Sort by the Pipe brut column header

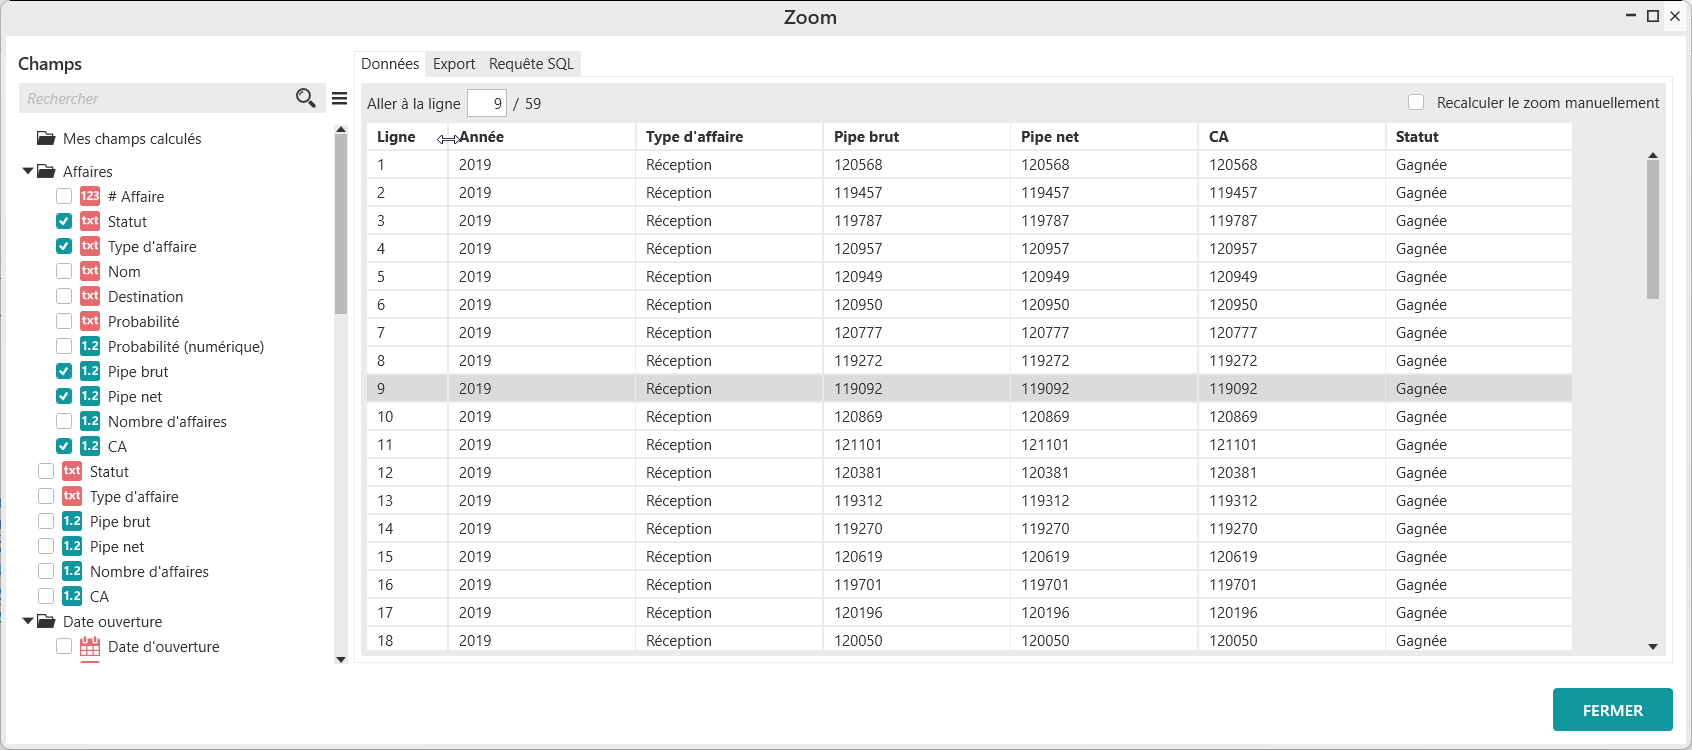click(866, 137)
